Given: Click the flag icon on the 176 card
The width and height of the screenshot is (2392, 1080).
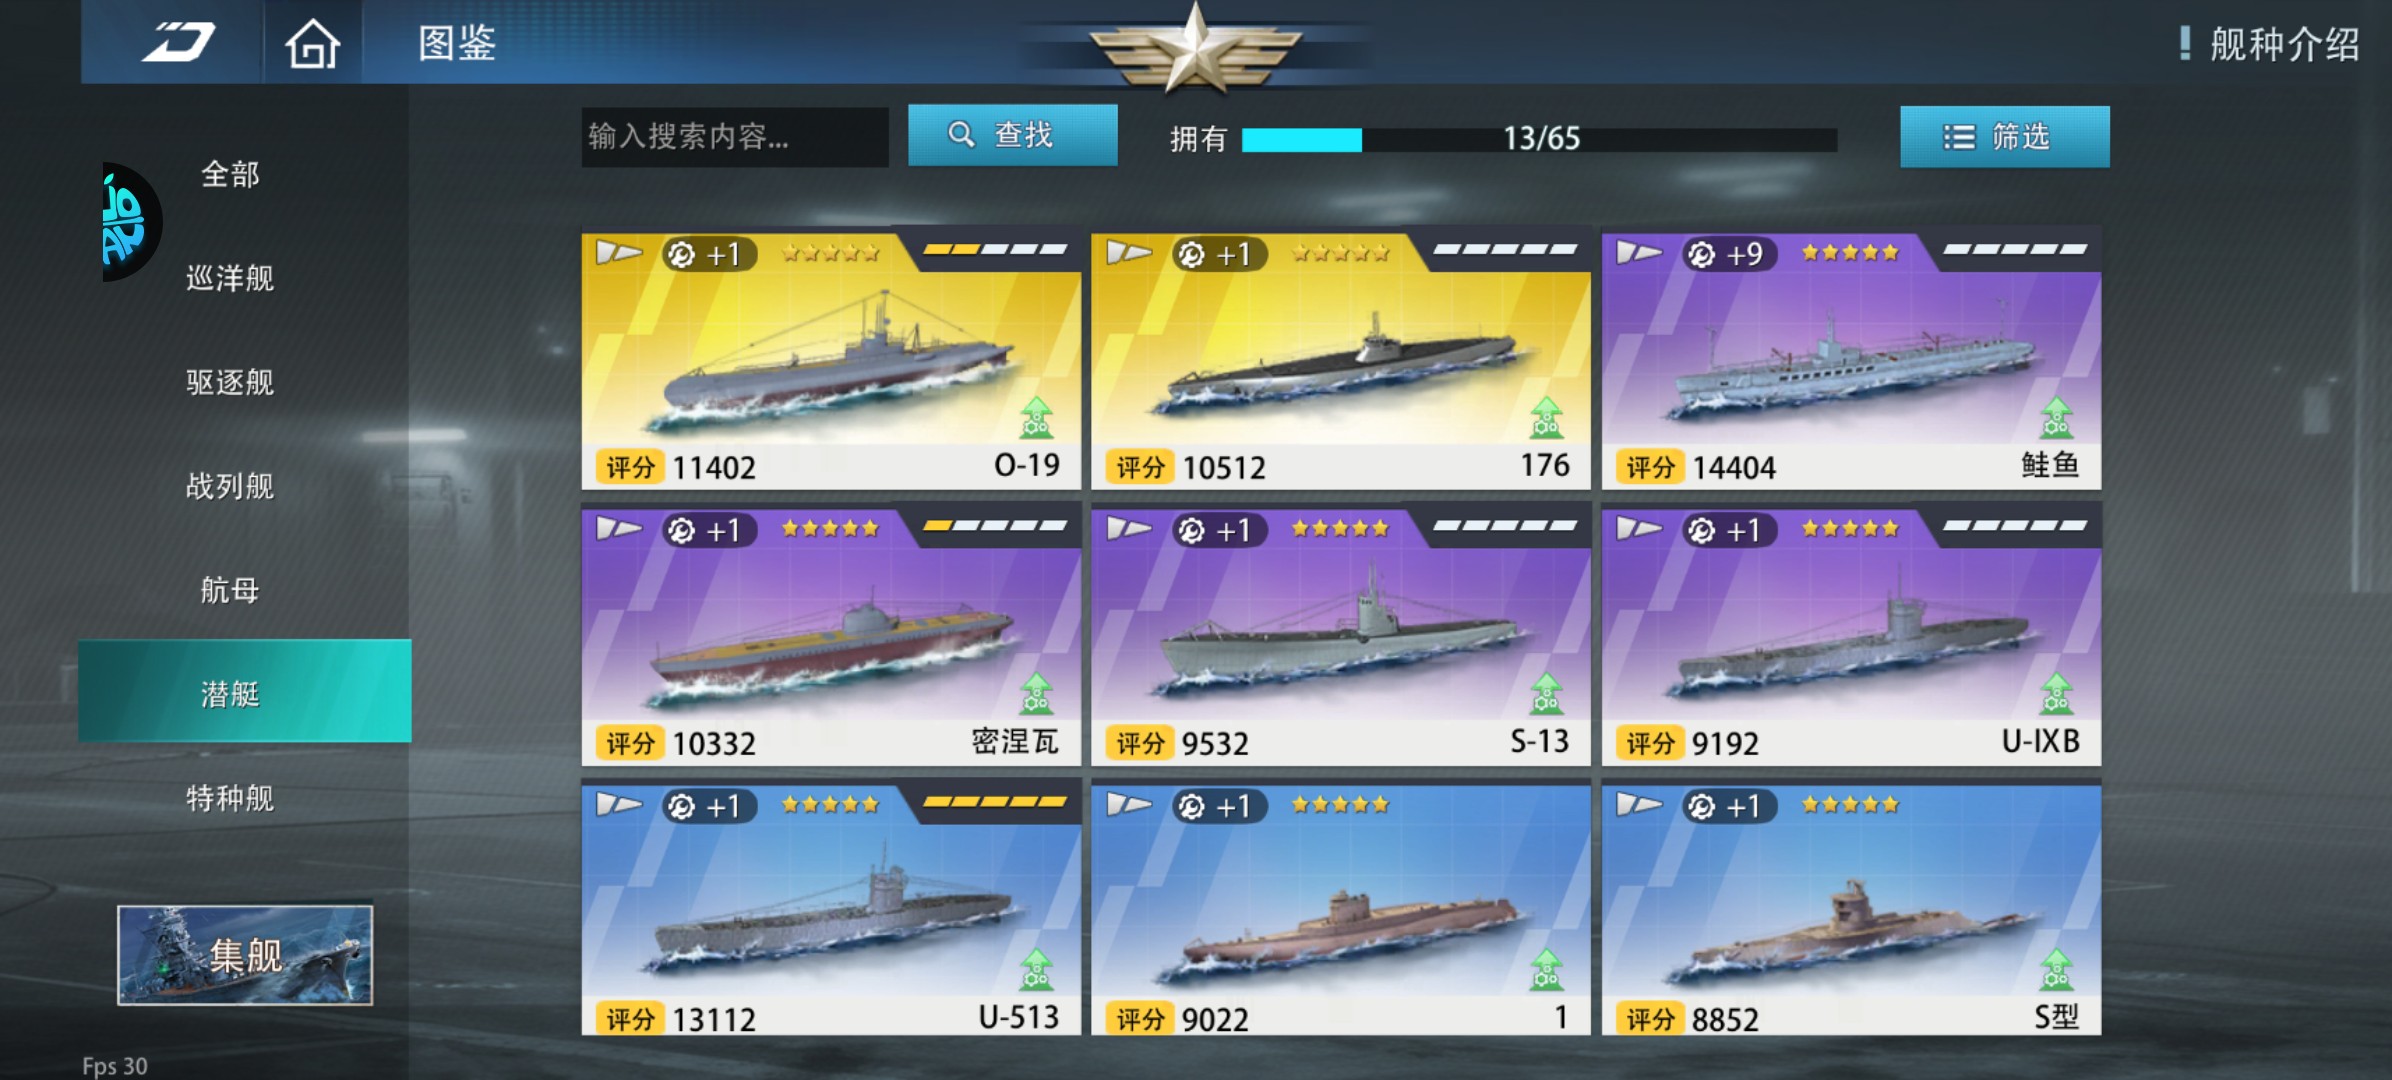Looking at the screenshot, I should (x=1129, y=252).
